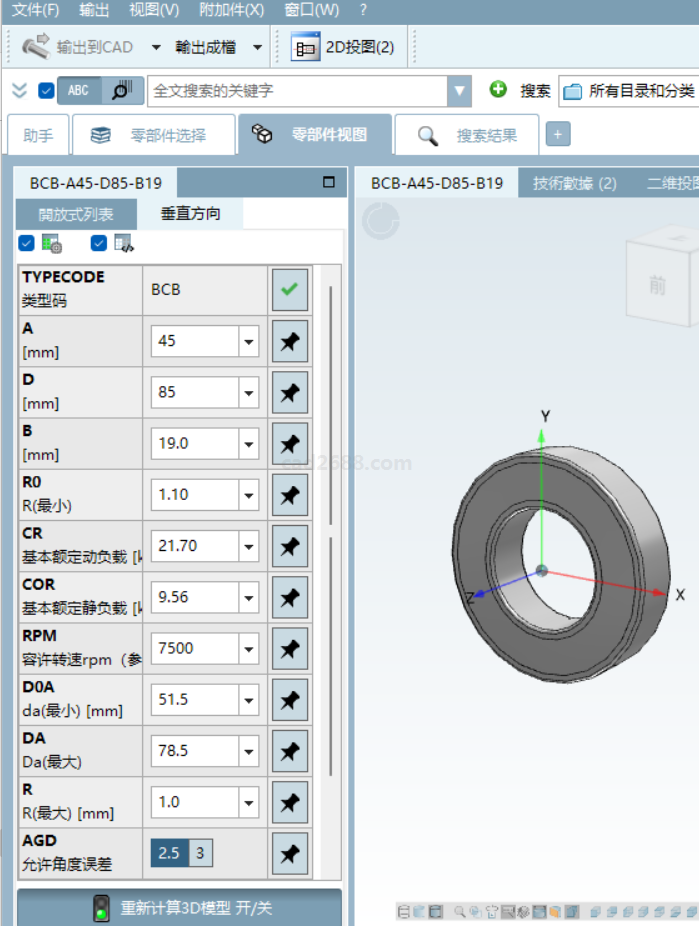The width and height of the screenshot is (699, 926).
Task: Expand the full-text search keyword dropdown
Action: click(x=460, y=91)
